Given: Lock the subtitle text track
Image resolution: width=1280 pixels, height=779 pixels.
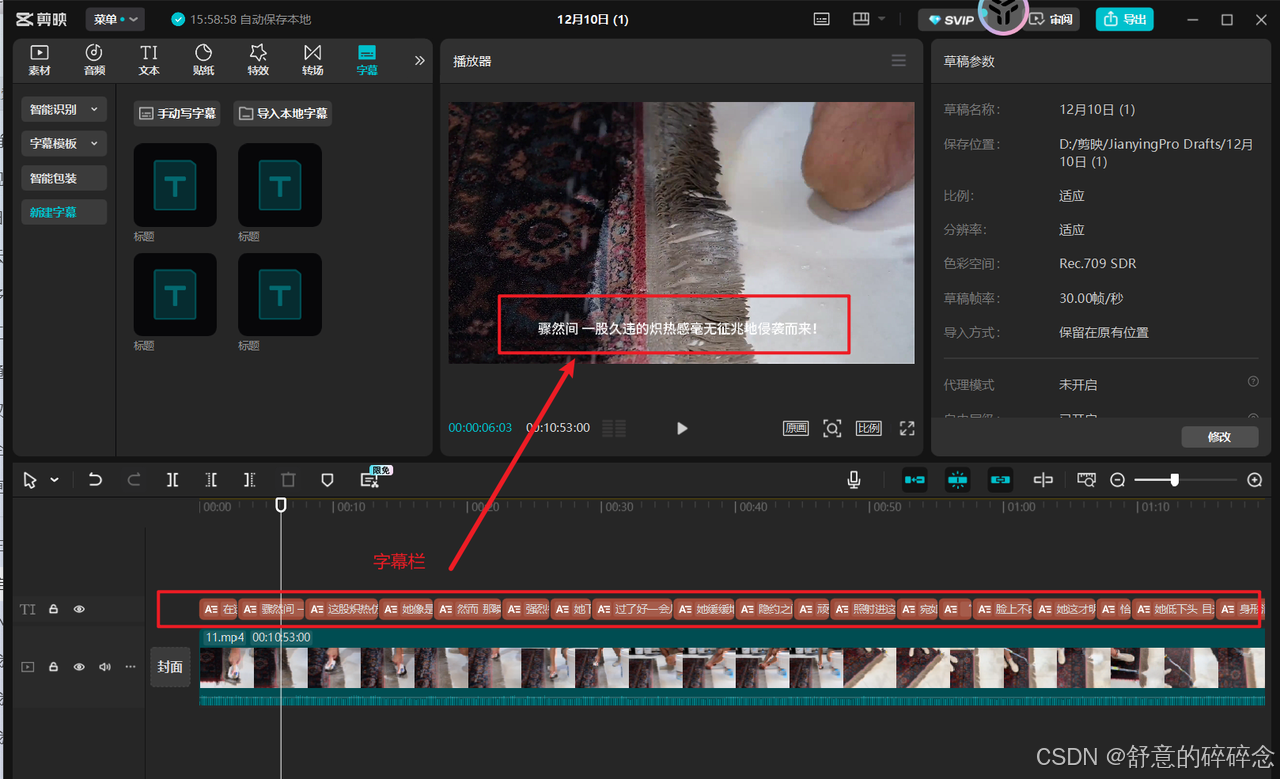Looking at the screenshot, I should [x=54, y=609].
